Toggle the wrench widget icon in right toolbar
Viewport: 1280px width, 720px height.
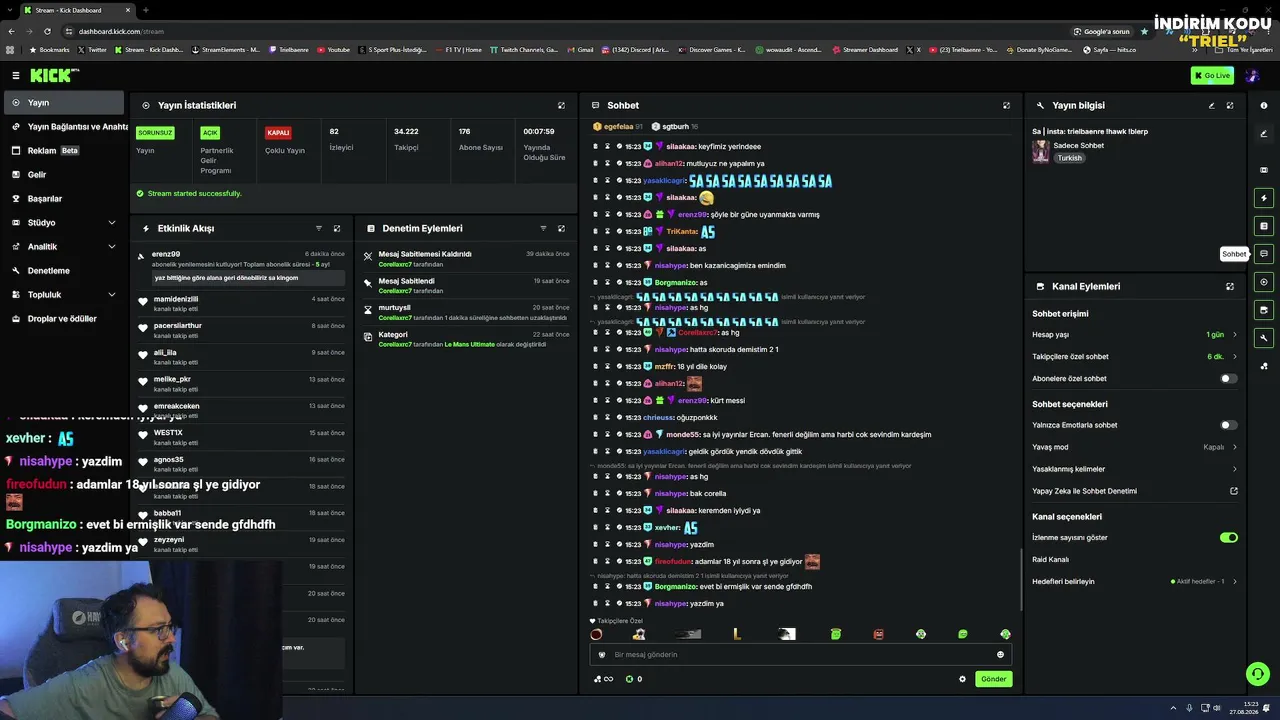coord(1264,338)
